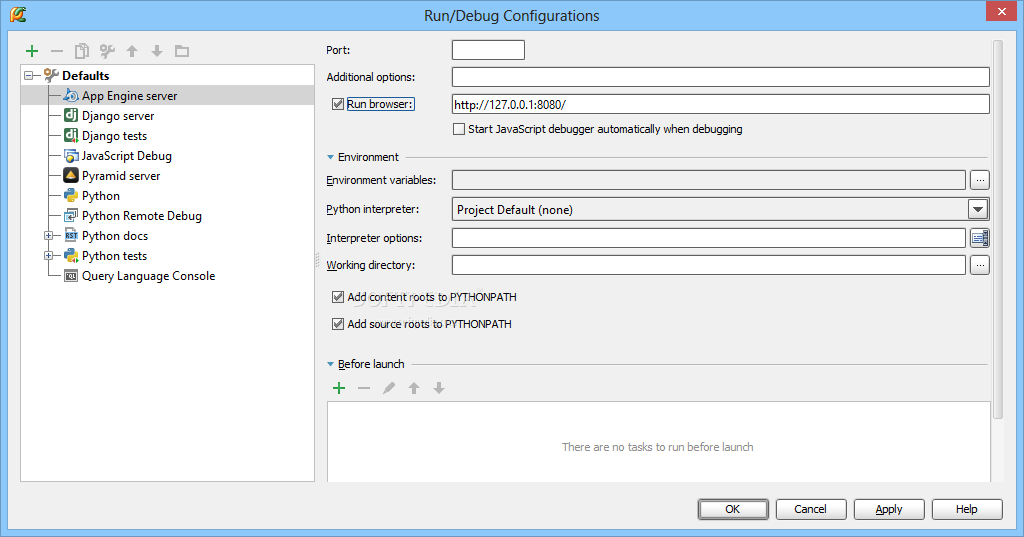Toggle Run browser checkbox
This screenshot has width=1024, height=537.
[338, 104]
